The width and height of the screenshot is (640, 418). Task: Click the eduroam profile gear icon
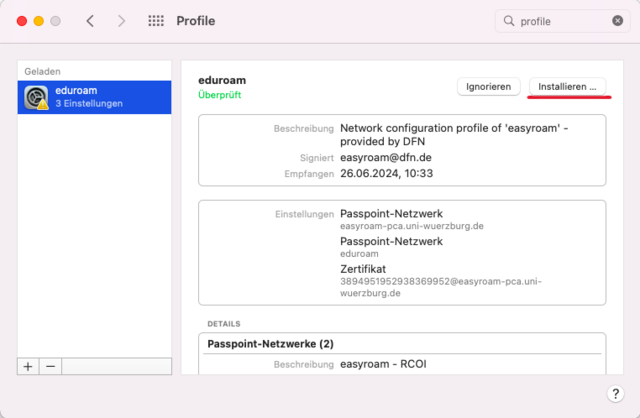38,96
